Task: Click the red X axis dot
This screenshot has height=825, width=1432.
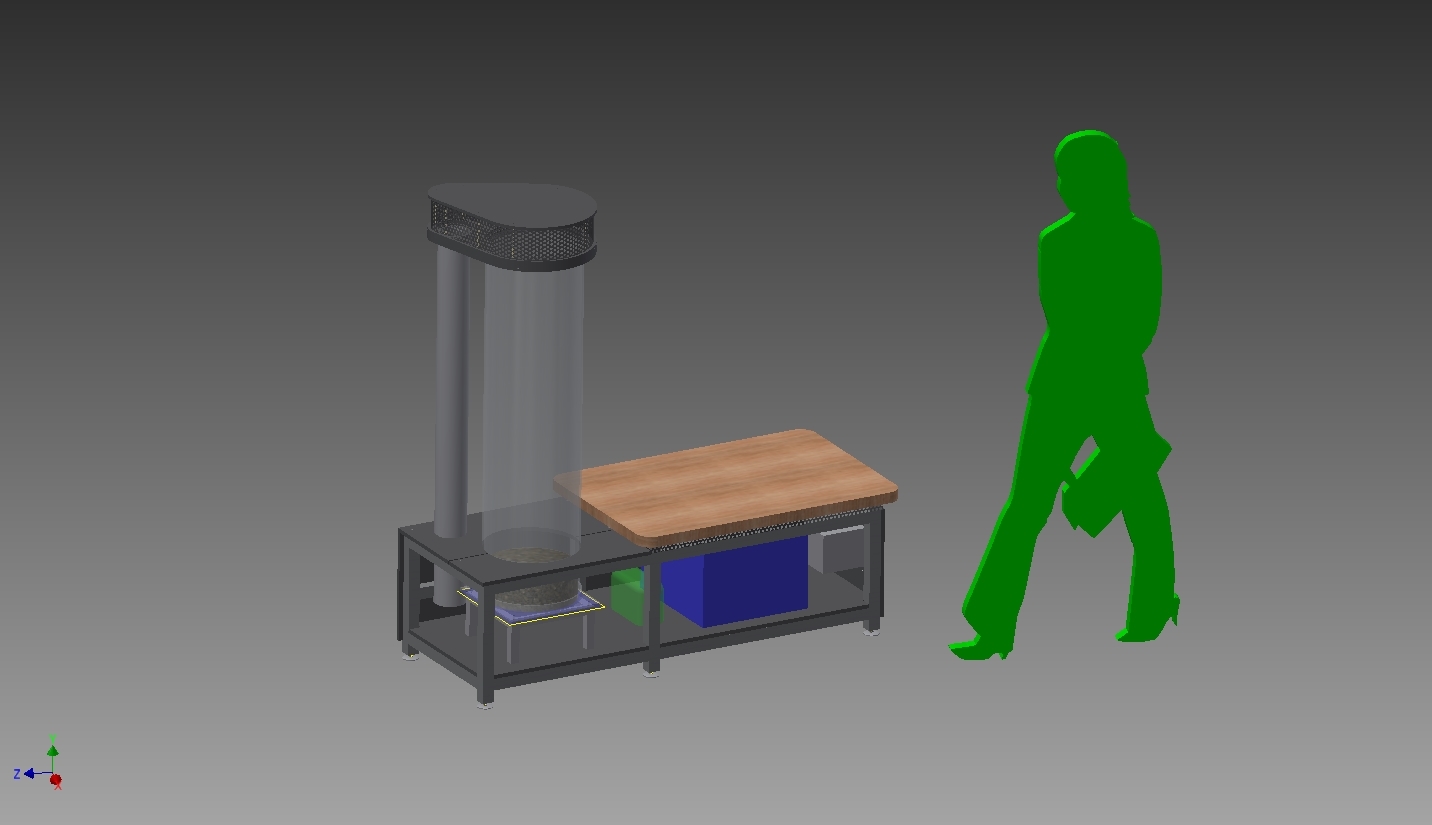Action: pyautogui.click(x=57, y=780)
